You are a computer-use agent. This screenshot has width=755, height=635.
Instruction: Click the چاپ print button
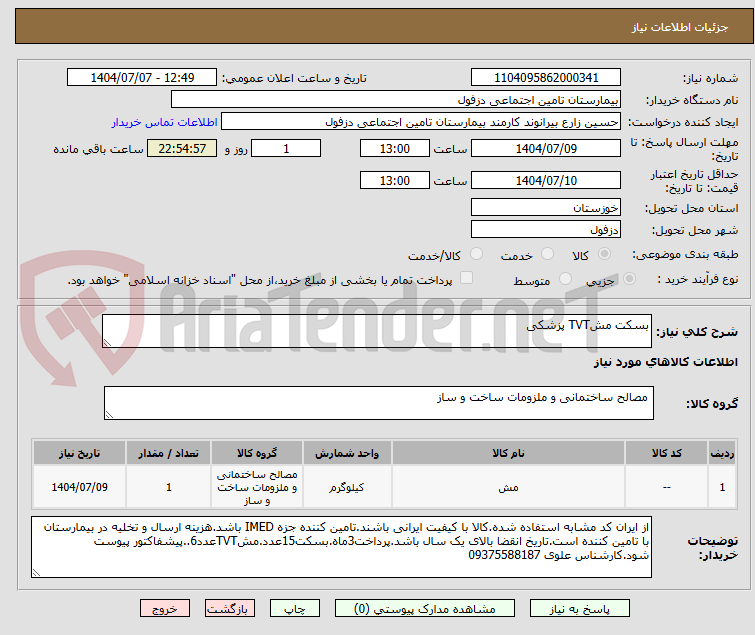(295, 609)
